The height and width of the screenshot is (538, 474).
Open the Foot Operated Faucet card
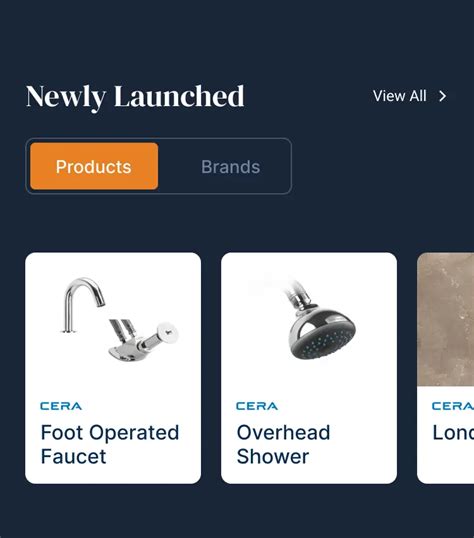[x=113, y=368]
